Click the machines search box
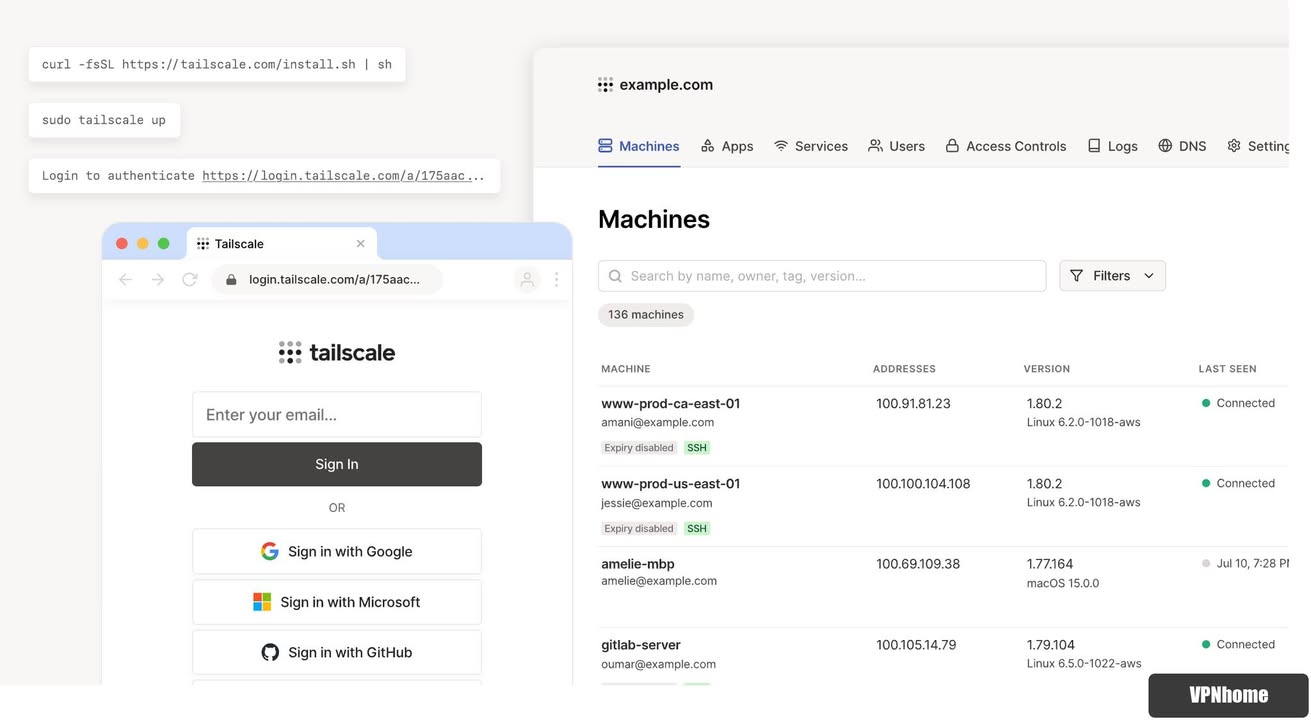Screen dimensions: 1311x720 point(822,276)
